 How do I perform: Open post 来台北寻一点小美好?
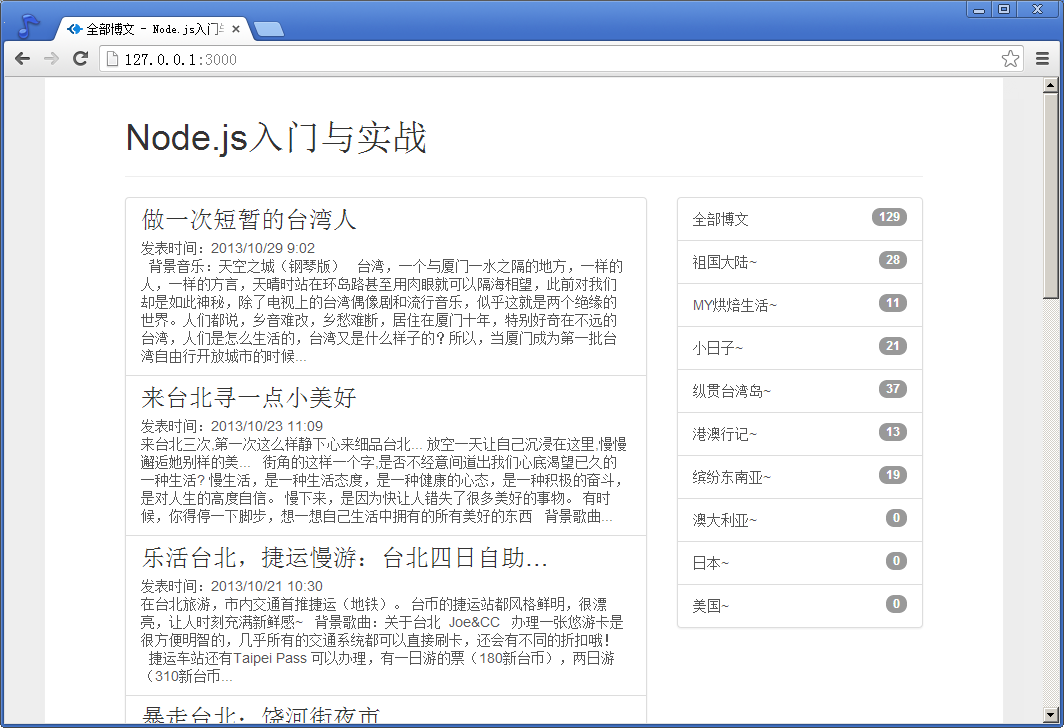click(x=249, y=398)
